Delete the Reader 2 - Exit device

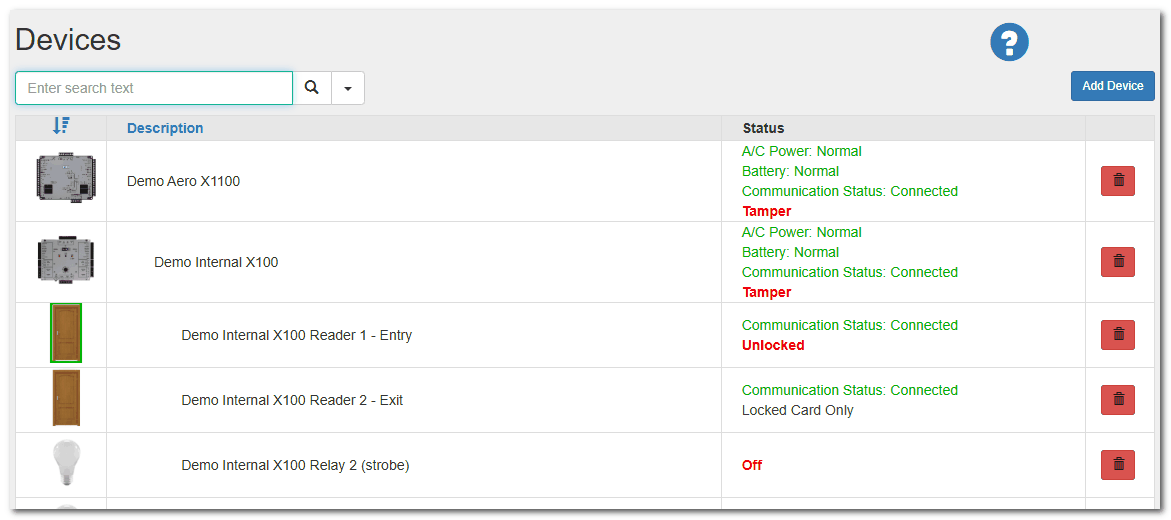[1118, 400]
